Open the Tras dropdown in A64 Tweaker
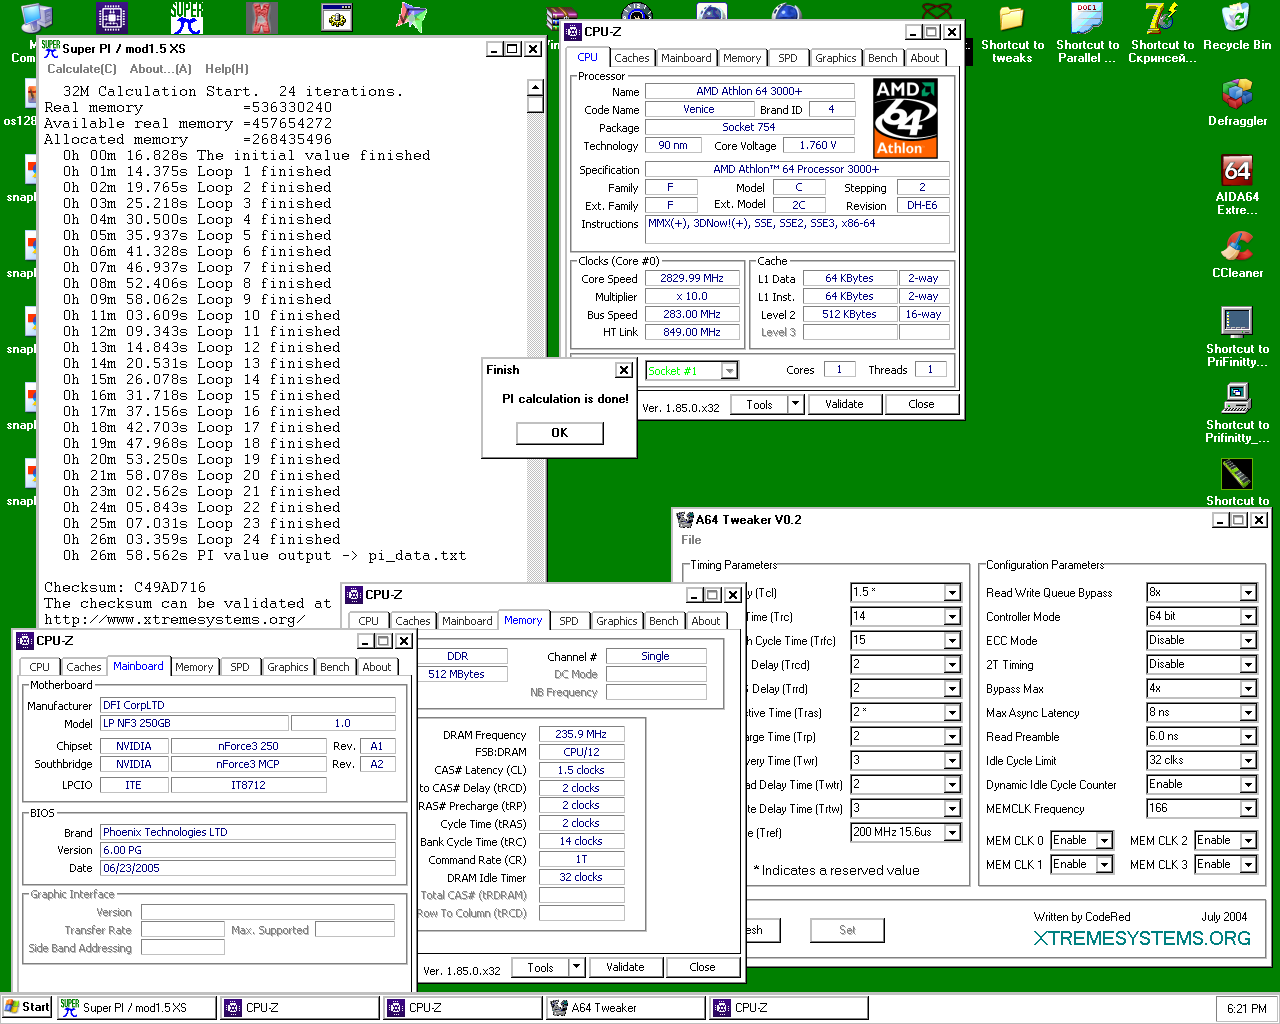Viewport: 1280px width, 1024px height. (x=952, y=713)
